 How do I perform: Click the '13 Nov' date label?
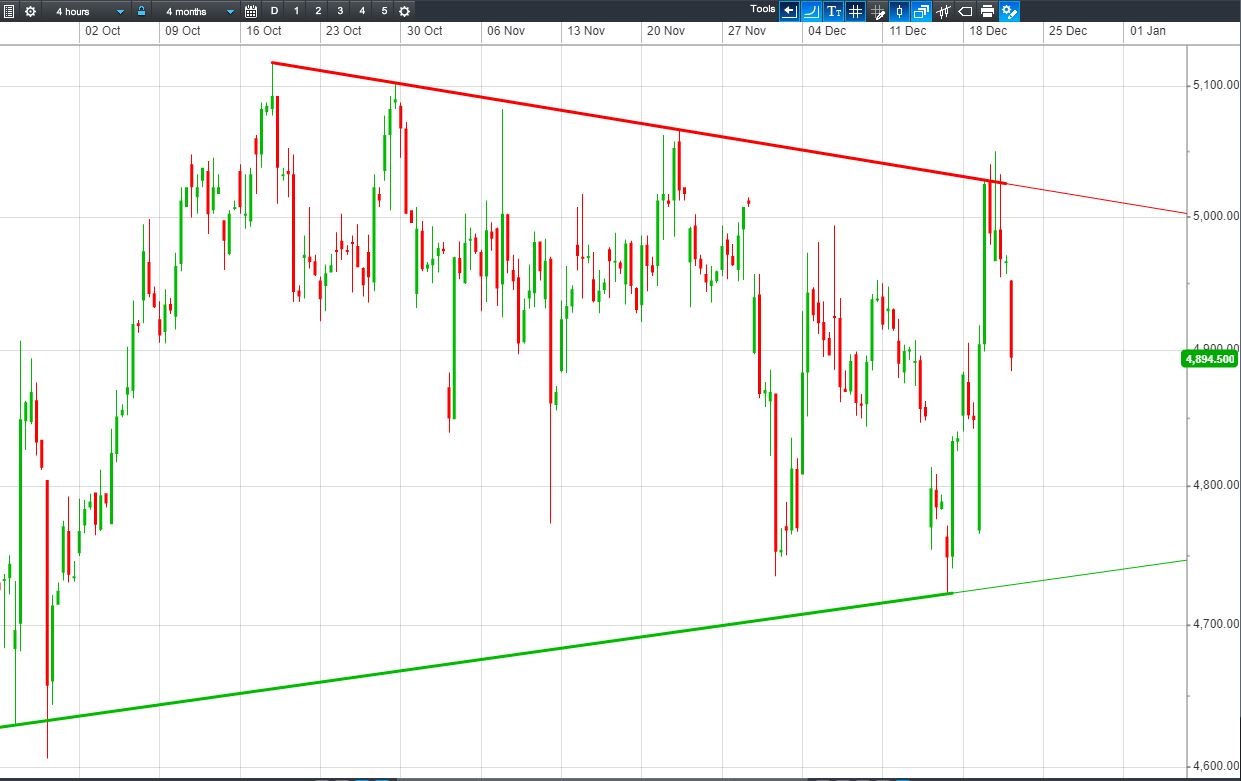point(586,31)
